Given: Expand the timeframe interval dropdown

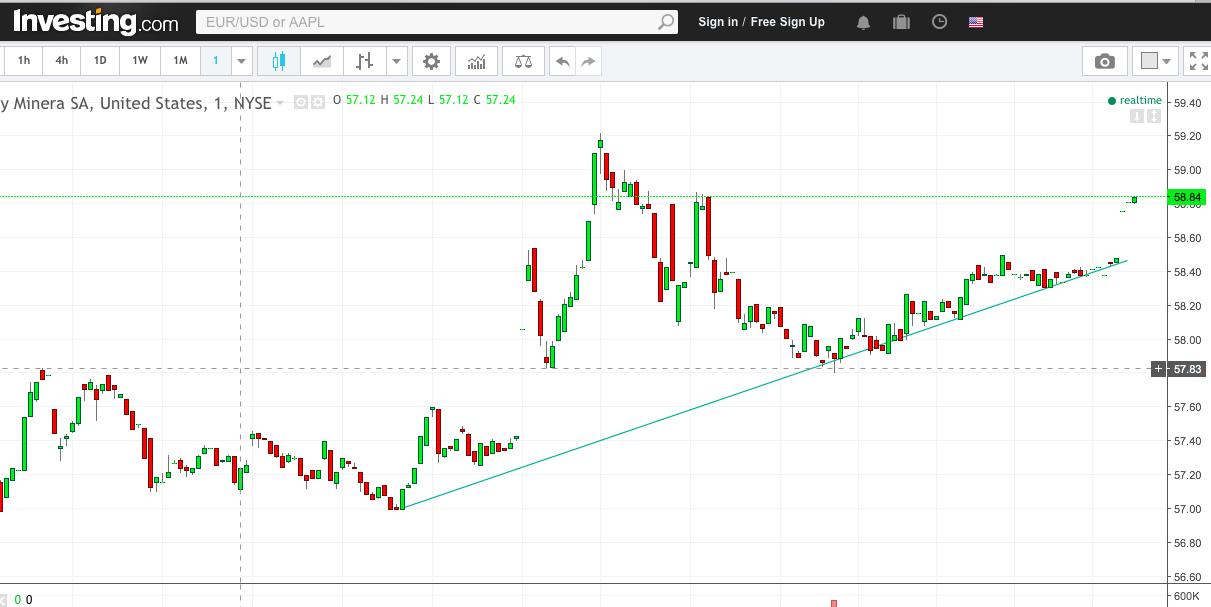Looking at the screenshot, I should [241, 61].
